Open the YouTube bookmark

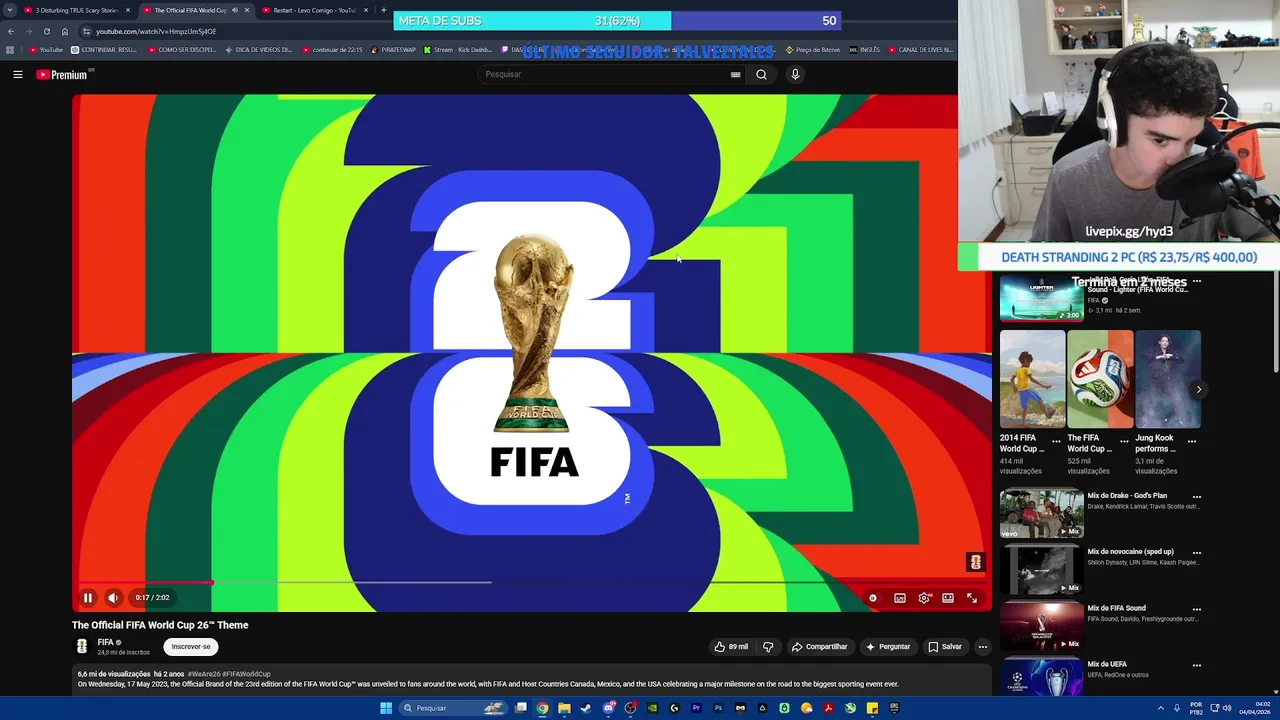(x=46, y=50)
